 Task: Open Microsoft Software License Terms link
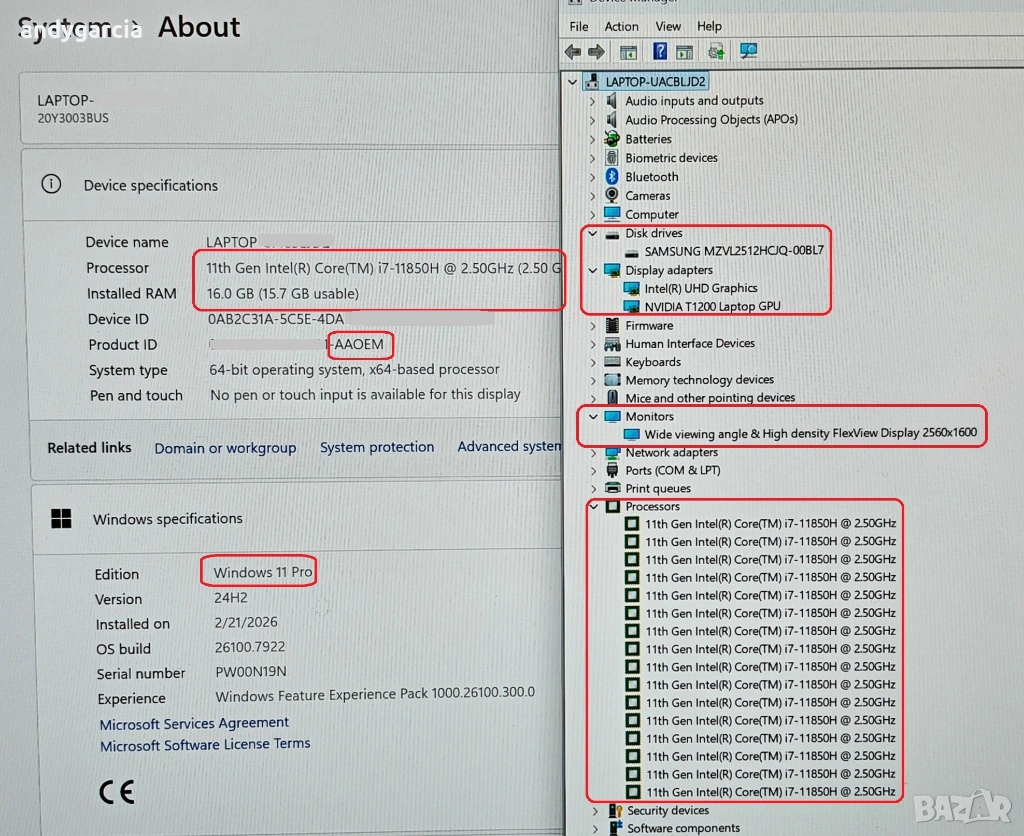205,745
